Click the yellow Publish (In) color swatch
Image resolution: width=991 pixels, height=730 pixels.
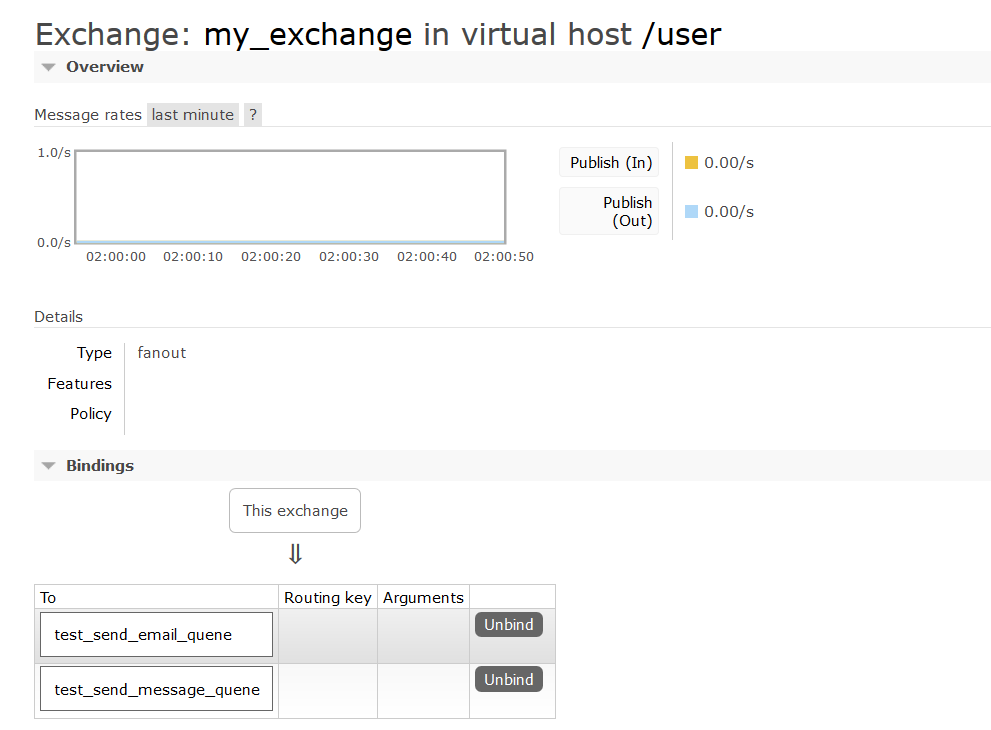691,162
